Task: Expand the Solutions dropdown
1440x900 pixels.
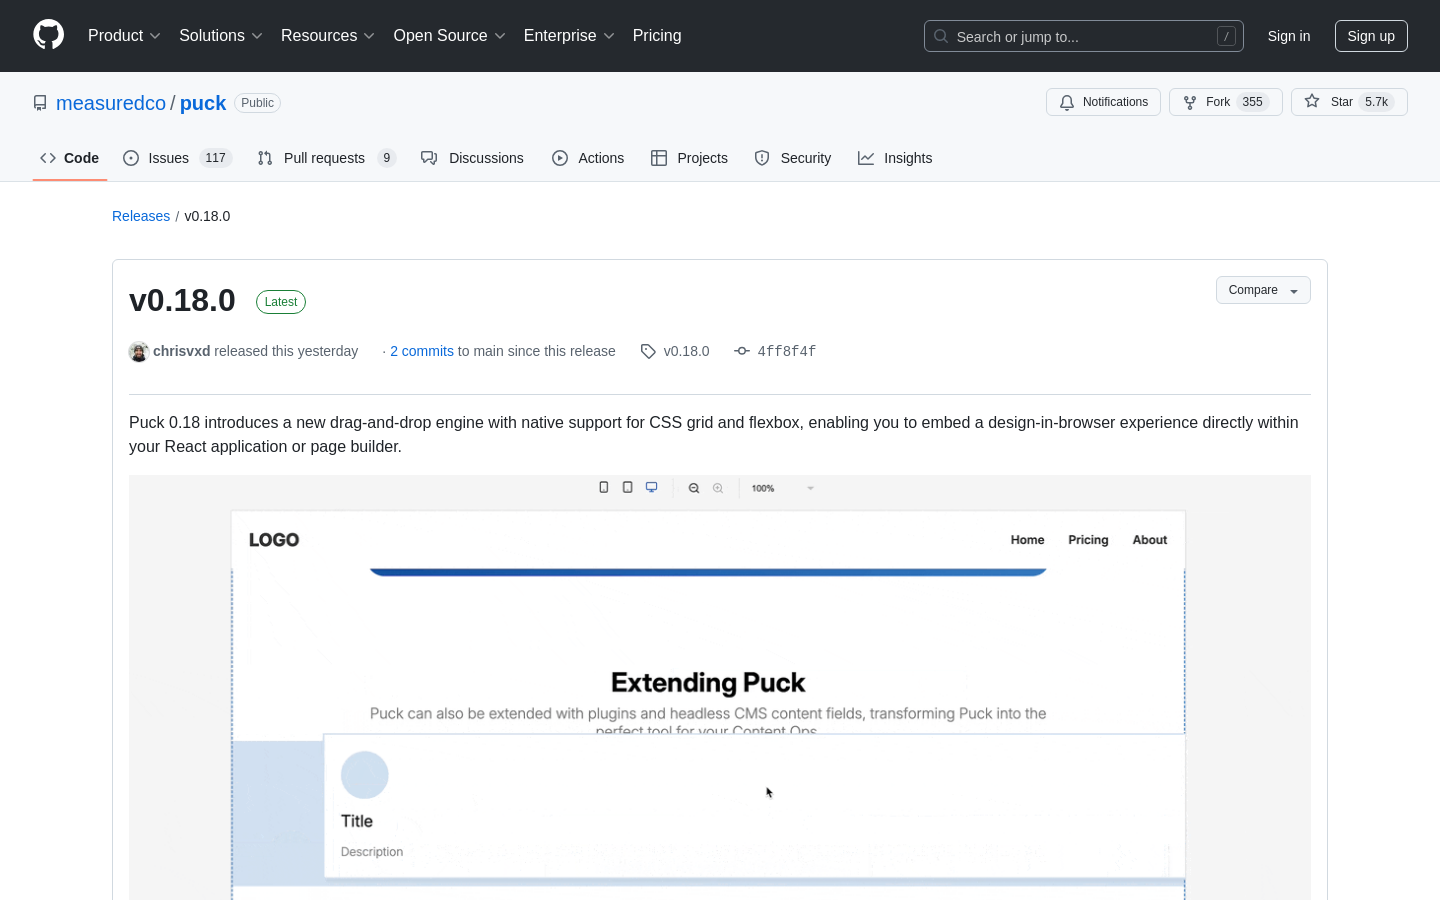Action: click(221, 36)
